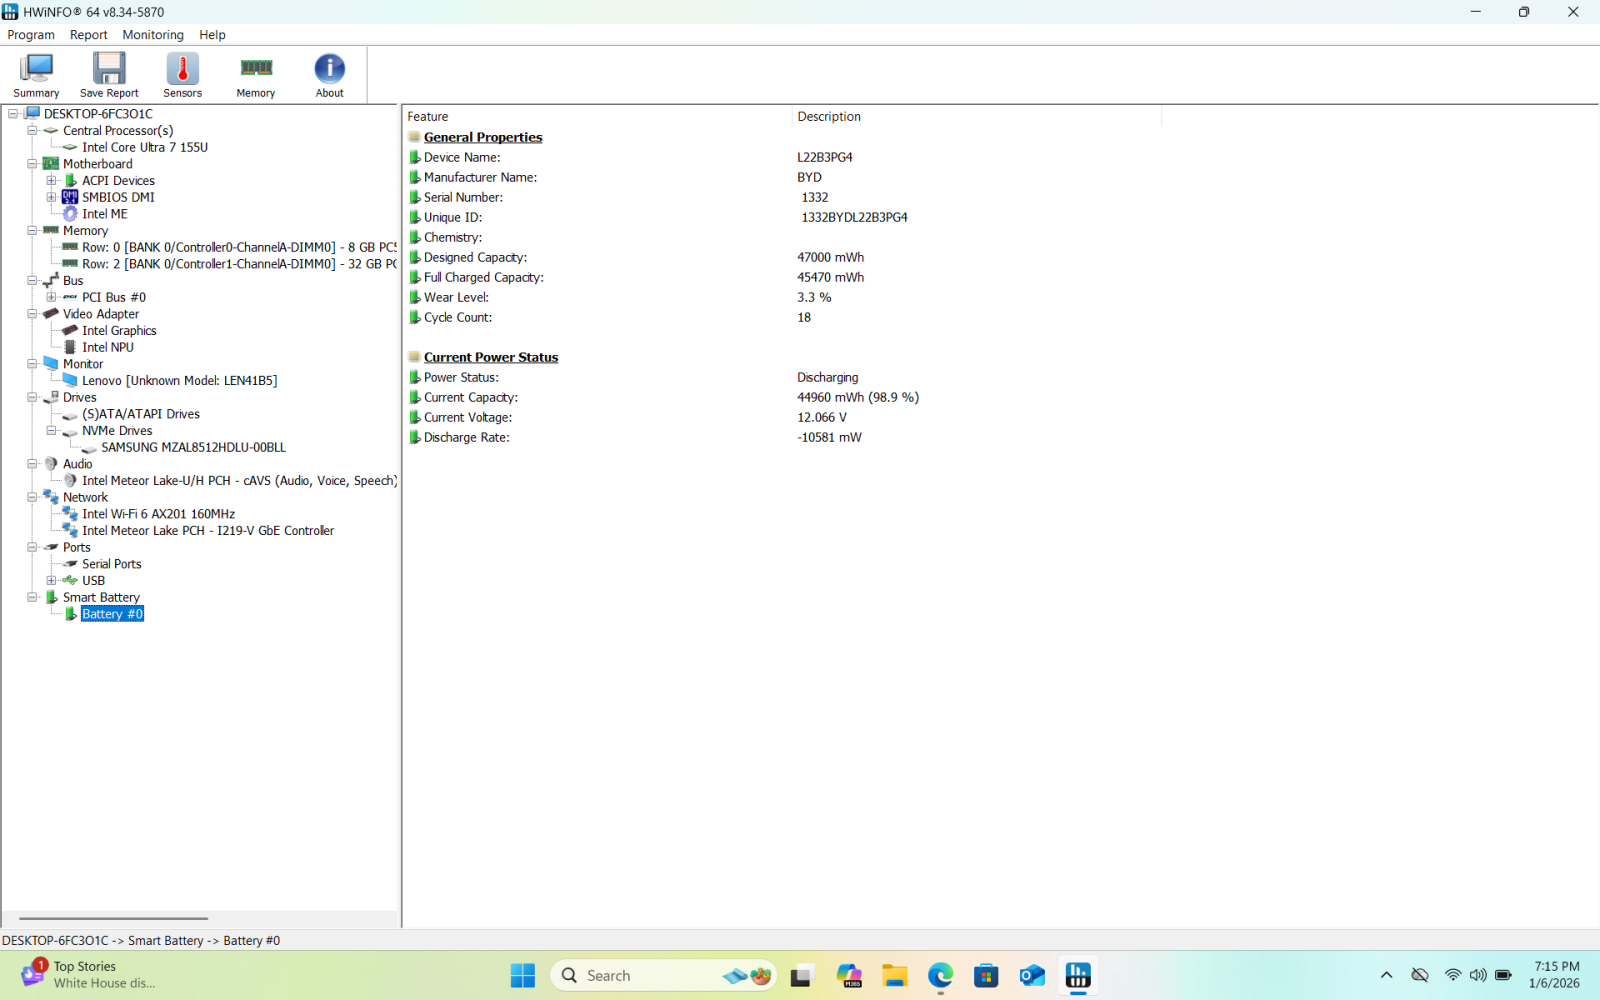Select Intel Meteor Lake PCH I219-V controller

pyautogui.click(x=208, y=530)
